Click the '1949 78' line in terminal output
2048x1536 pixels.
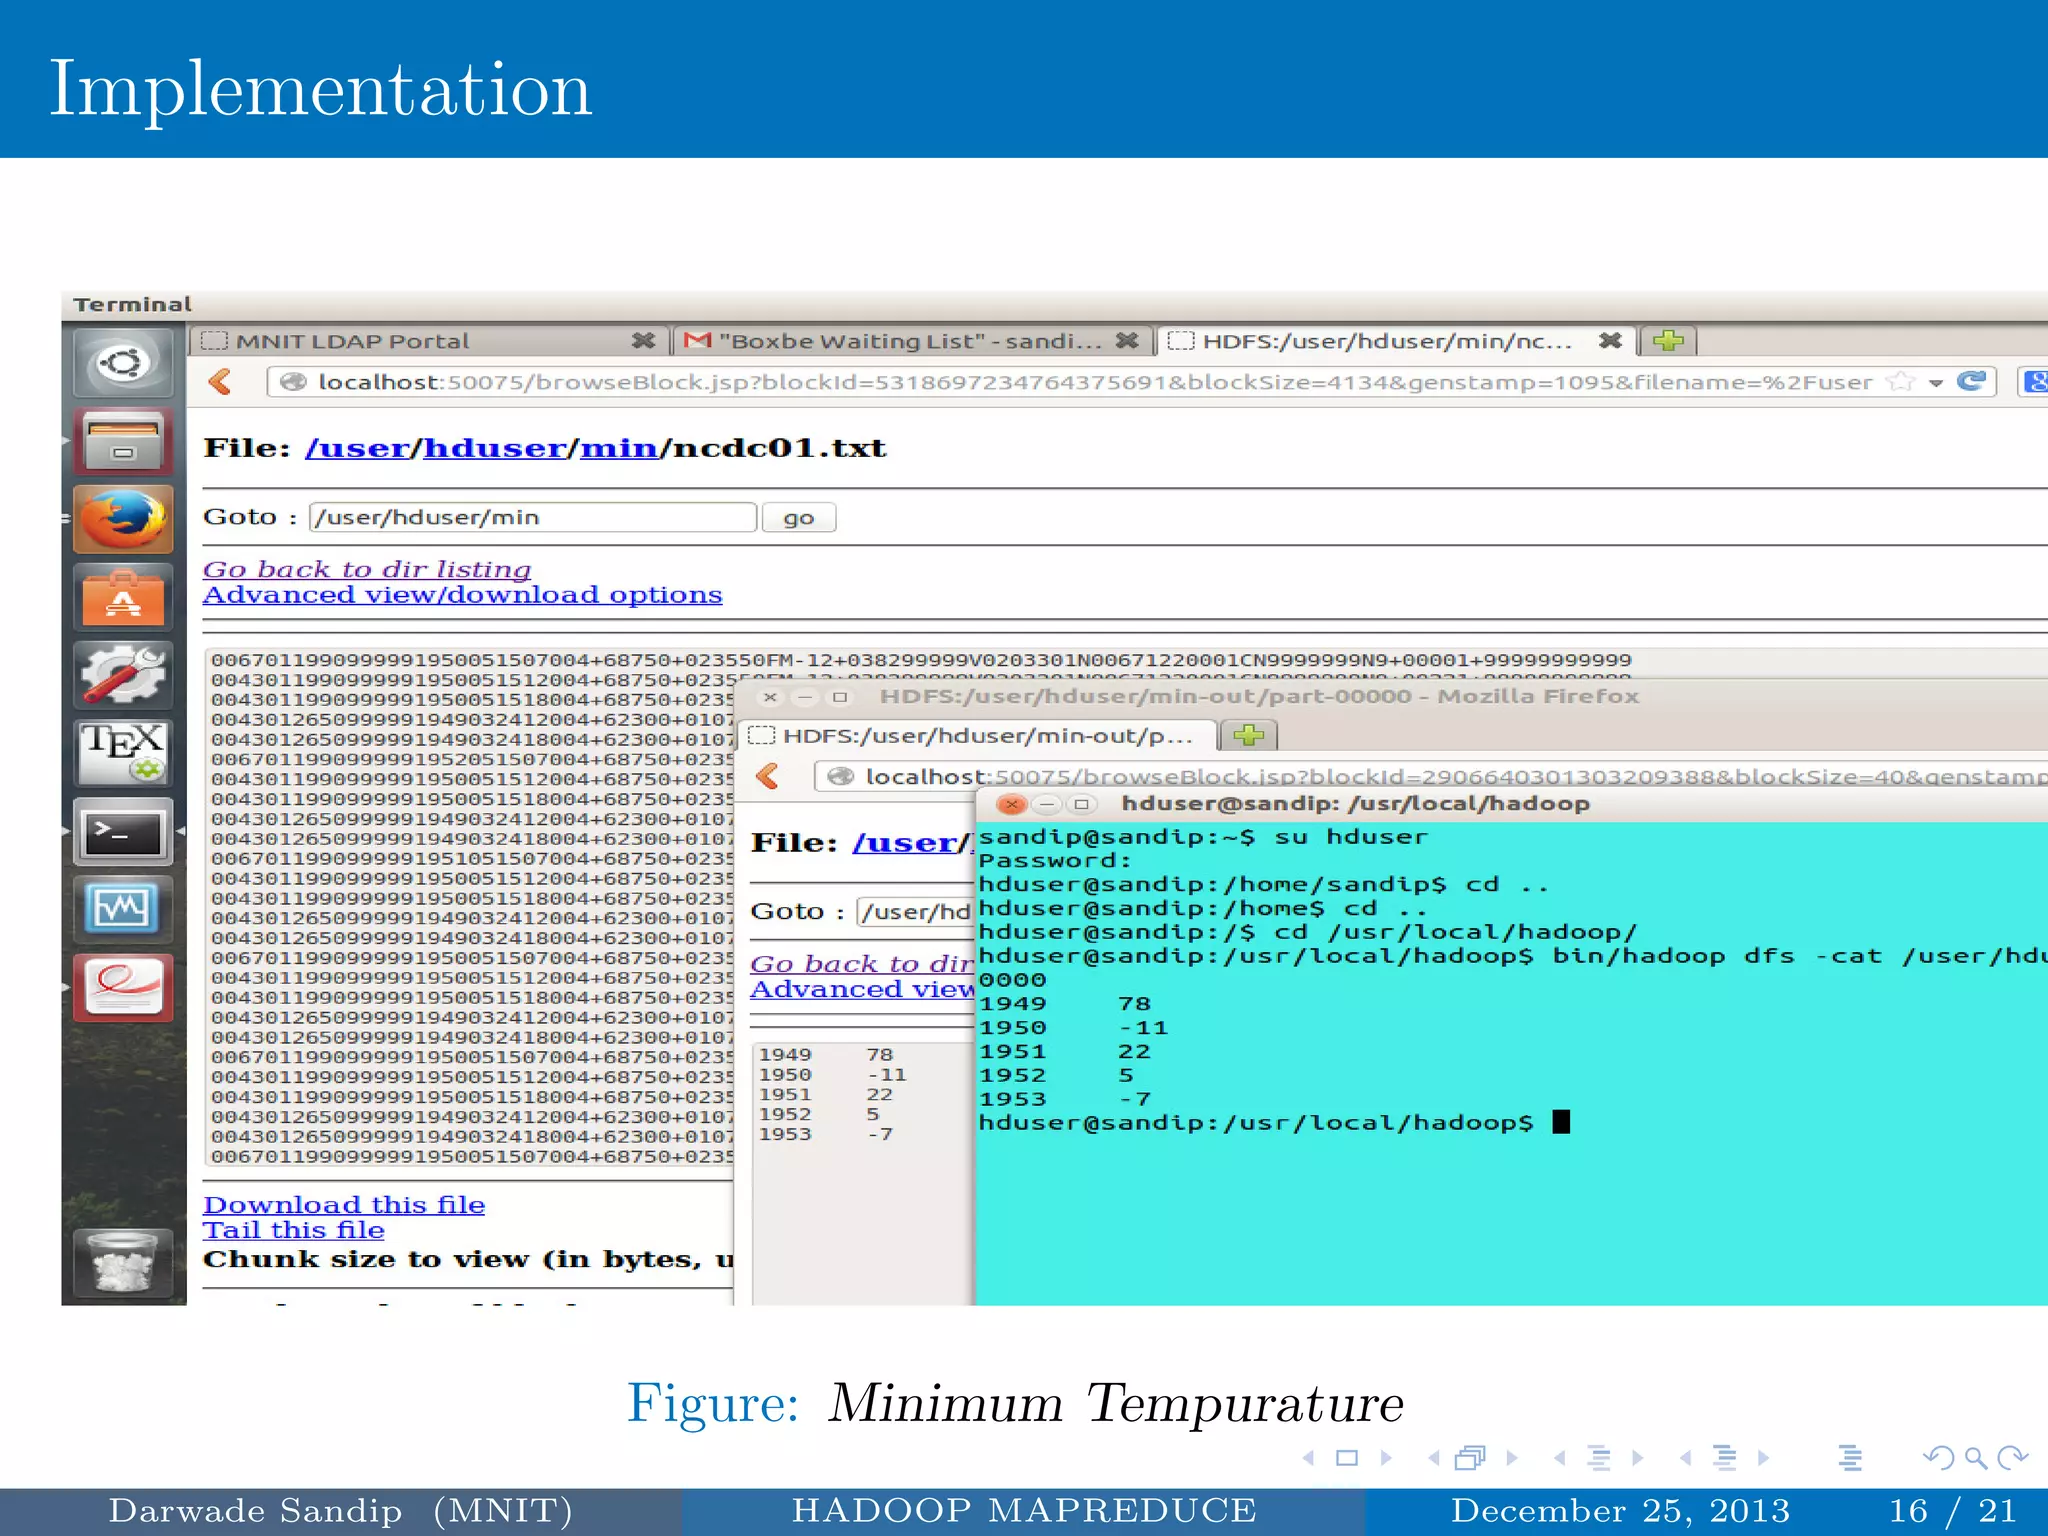pos(1065,1004)
